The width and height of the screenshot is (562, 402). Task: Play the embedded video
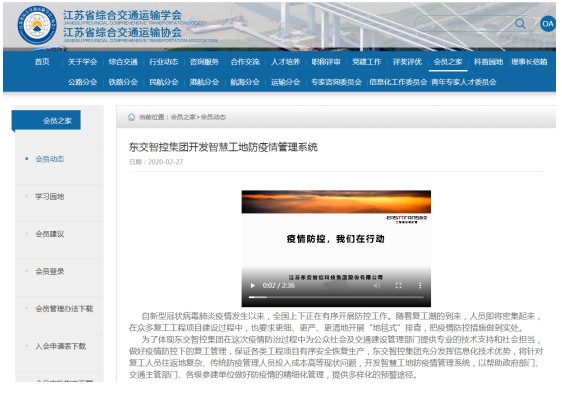(253, 286)
